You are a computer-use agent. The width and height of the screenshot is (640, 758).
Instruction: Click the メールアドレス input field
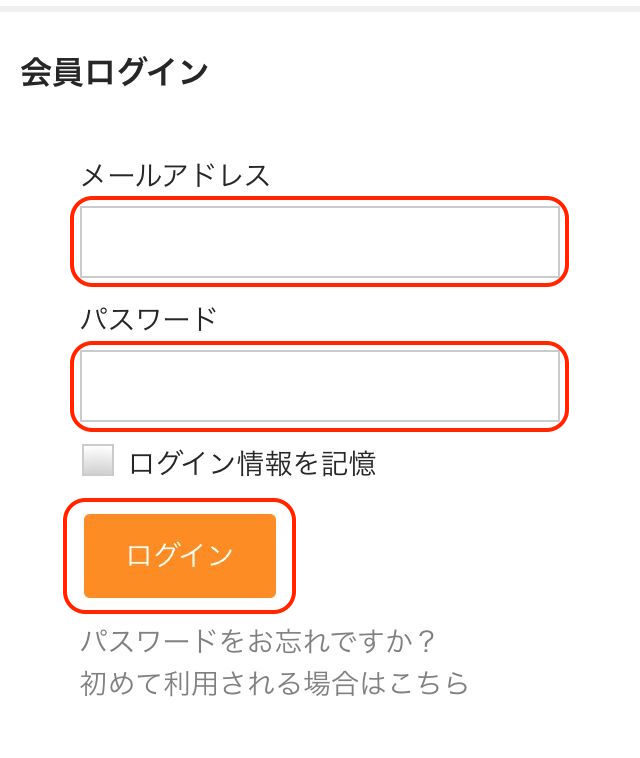[319, 241]
